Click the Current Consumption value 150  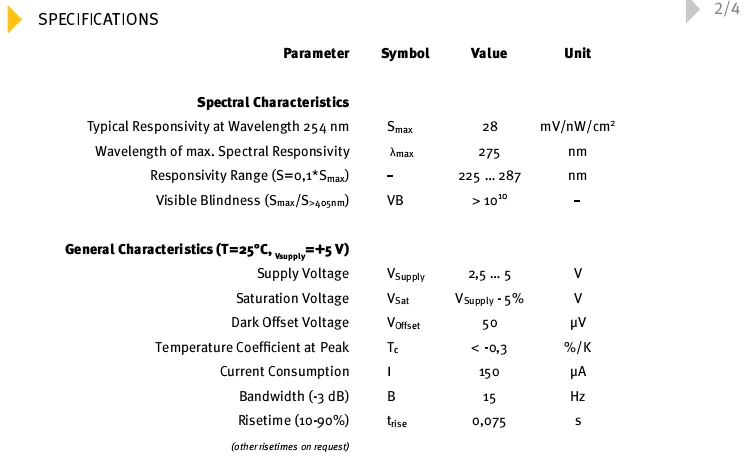(489, 371)
